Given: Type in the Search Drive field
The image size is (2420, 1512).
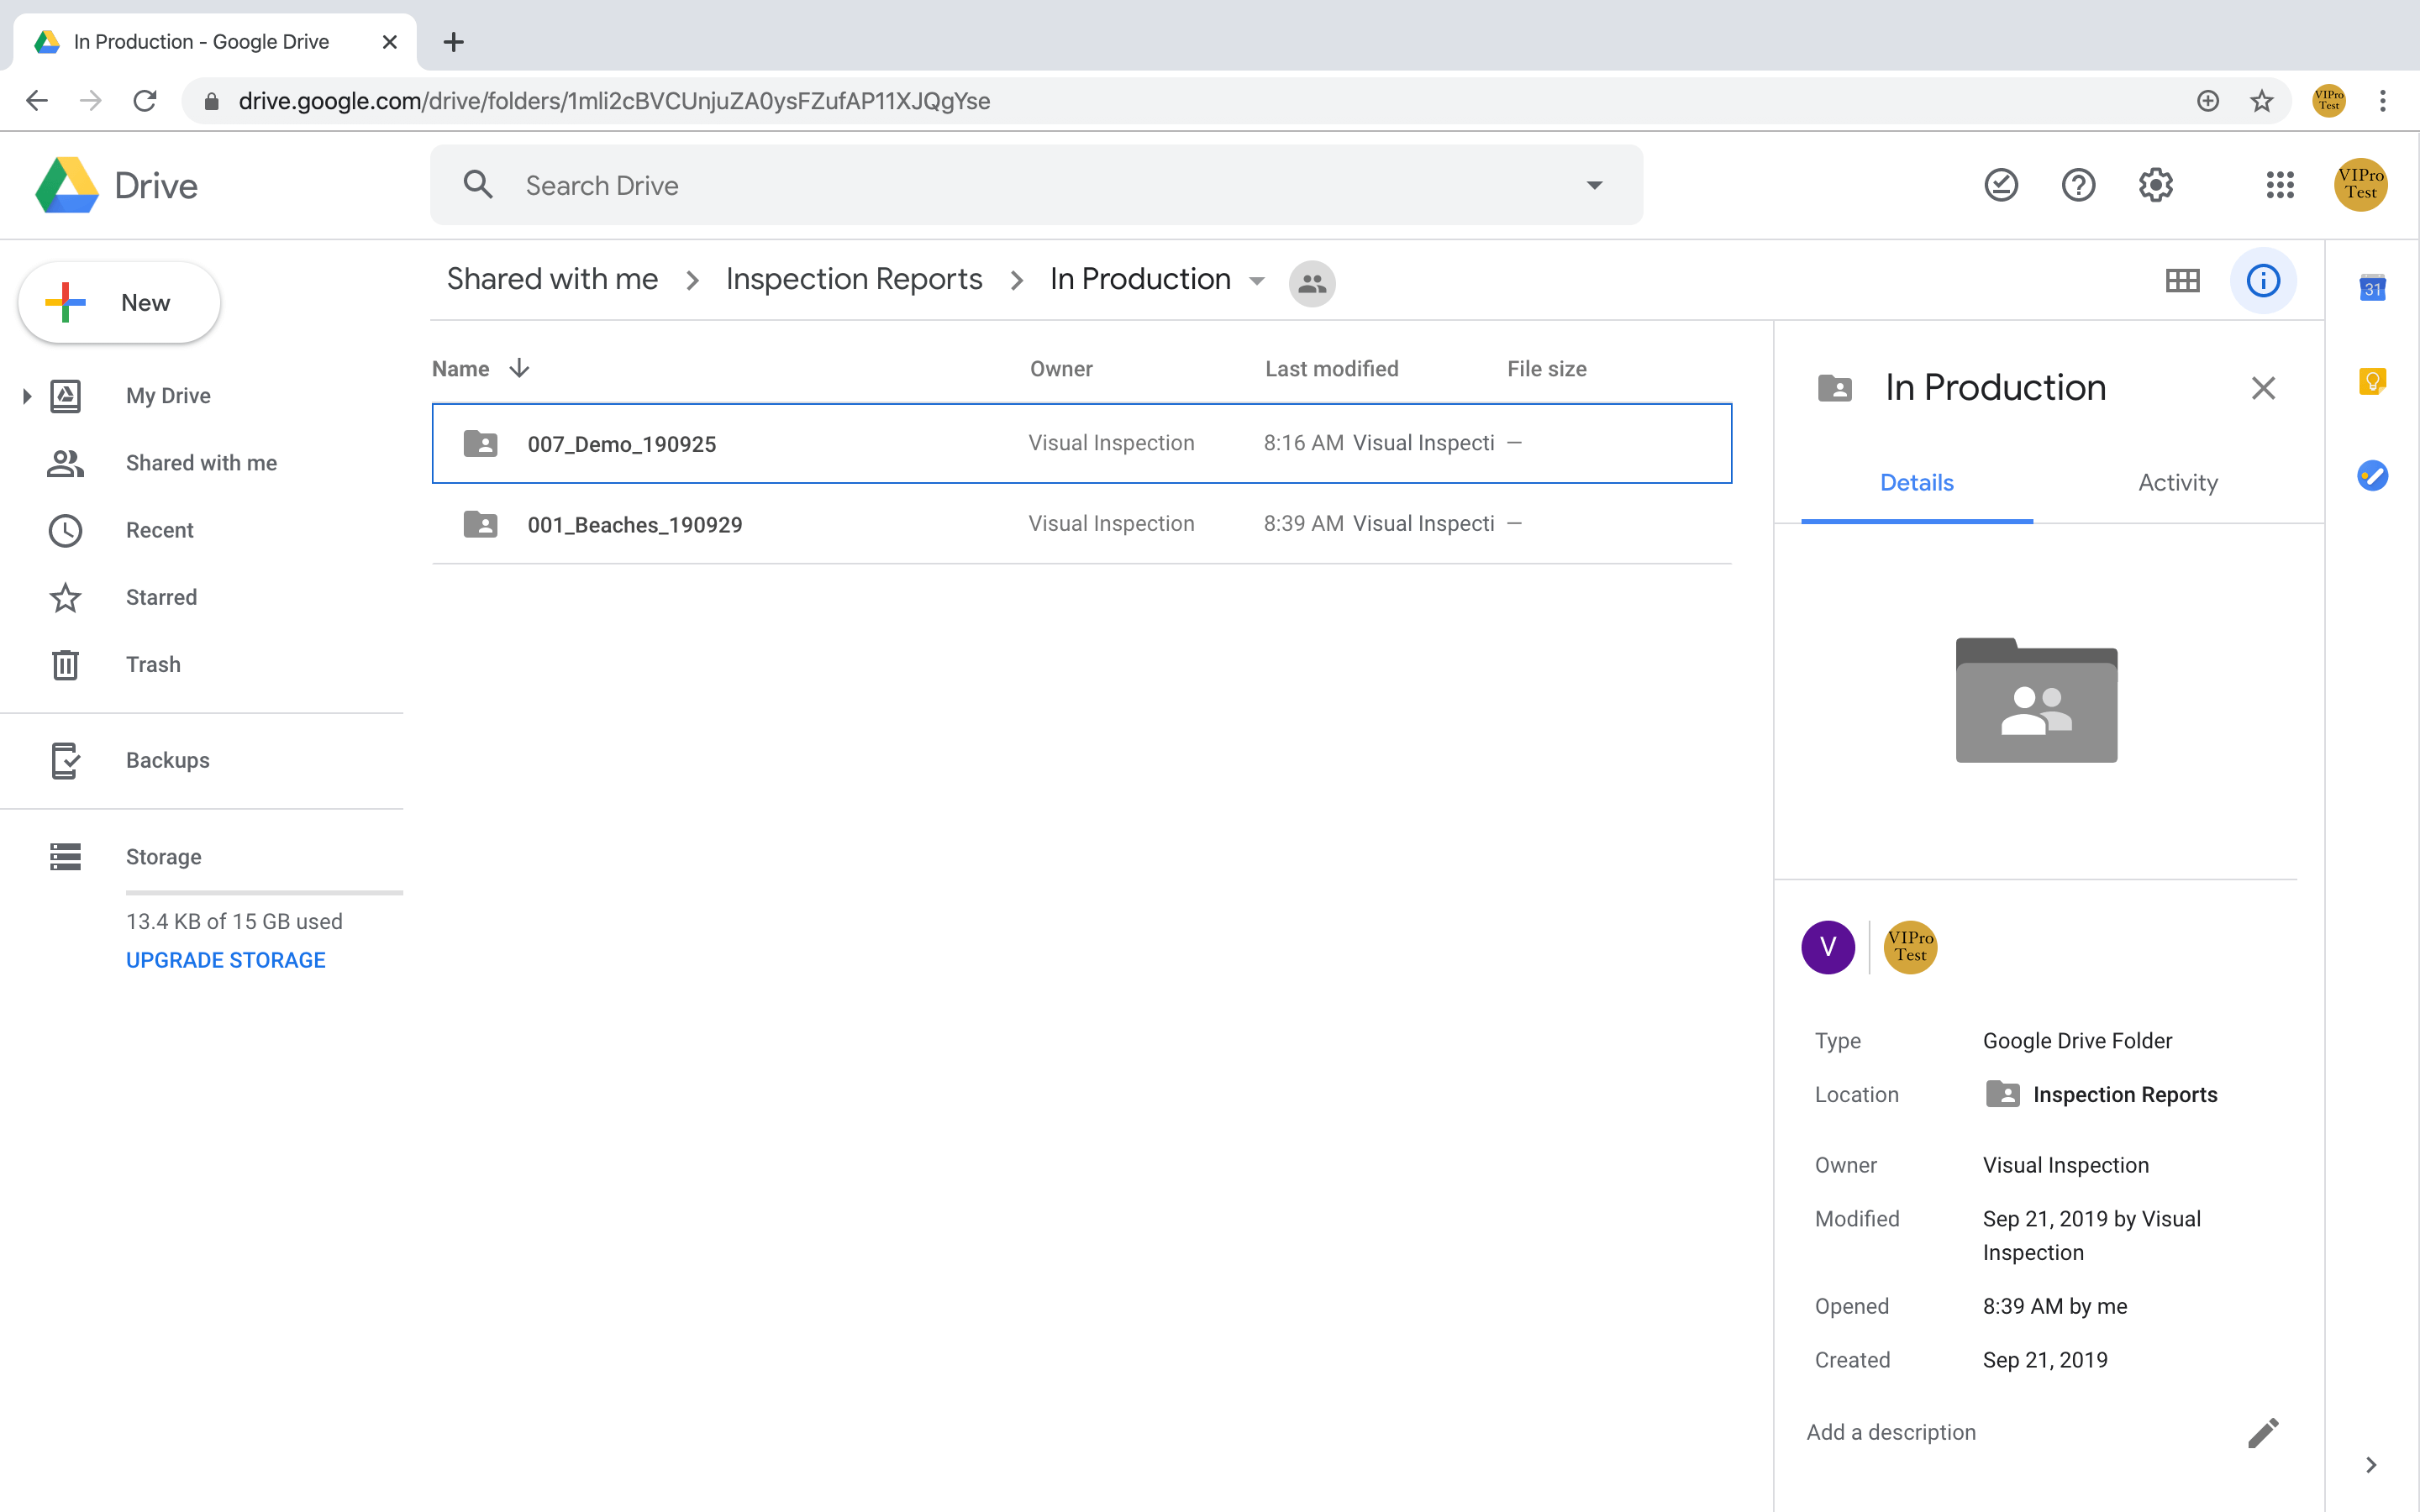Looking at the screenshot, I should pyautogui.click(x=1036, y=185).
